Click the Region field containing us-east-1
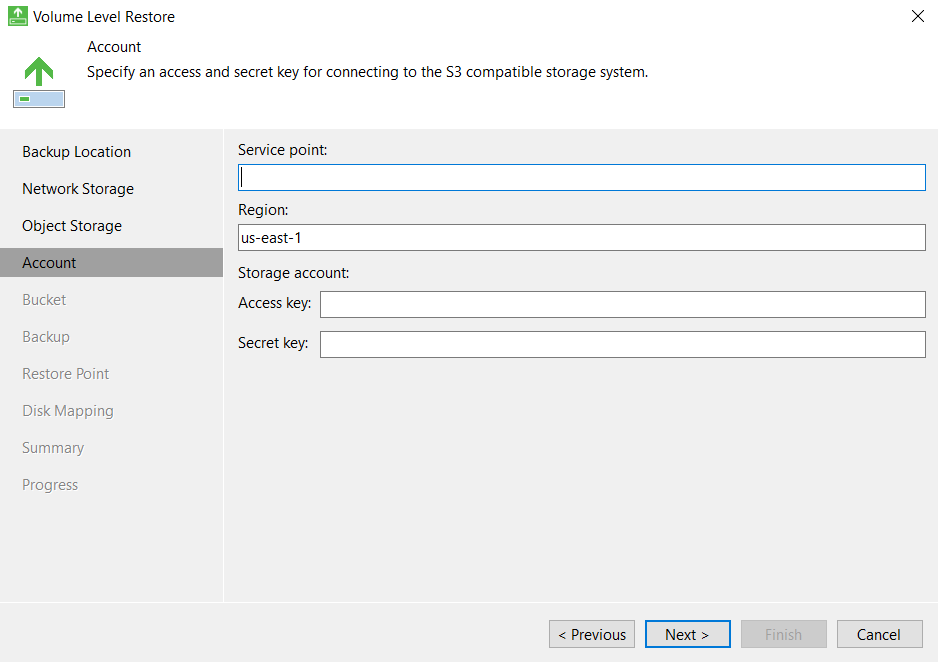Image resolution: width=938 pixels, height=662 pixels. [581, 237]
